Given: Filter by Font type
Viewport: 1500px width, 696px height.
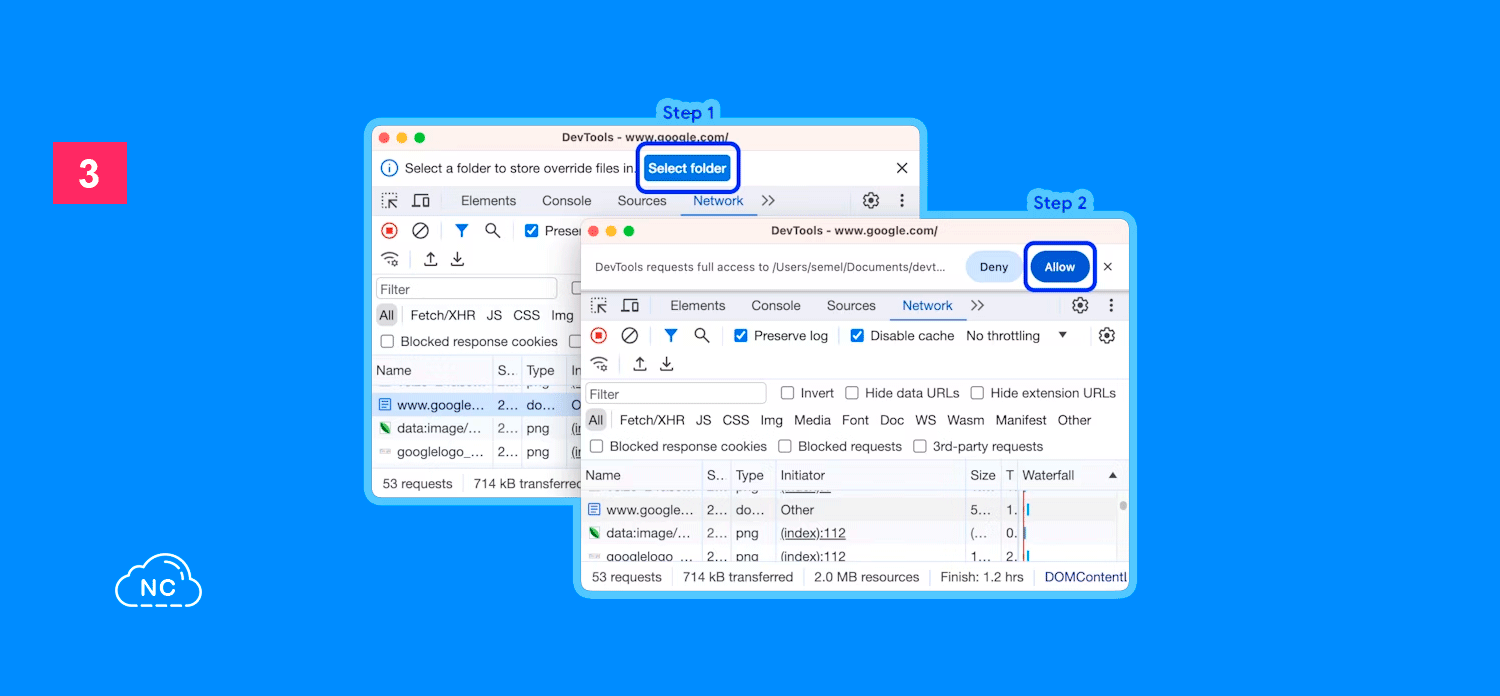Looking at the screenshot, I should point(855,421).
